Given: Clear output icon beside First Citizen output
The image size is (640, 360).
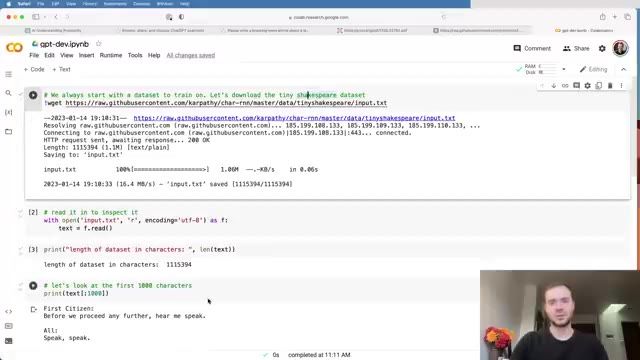Looking at the screenshot, I should (33, 309).
